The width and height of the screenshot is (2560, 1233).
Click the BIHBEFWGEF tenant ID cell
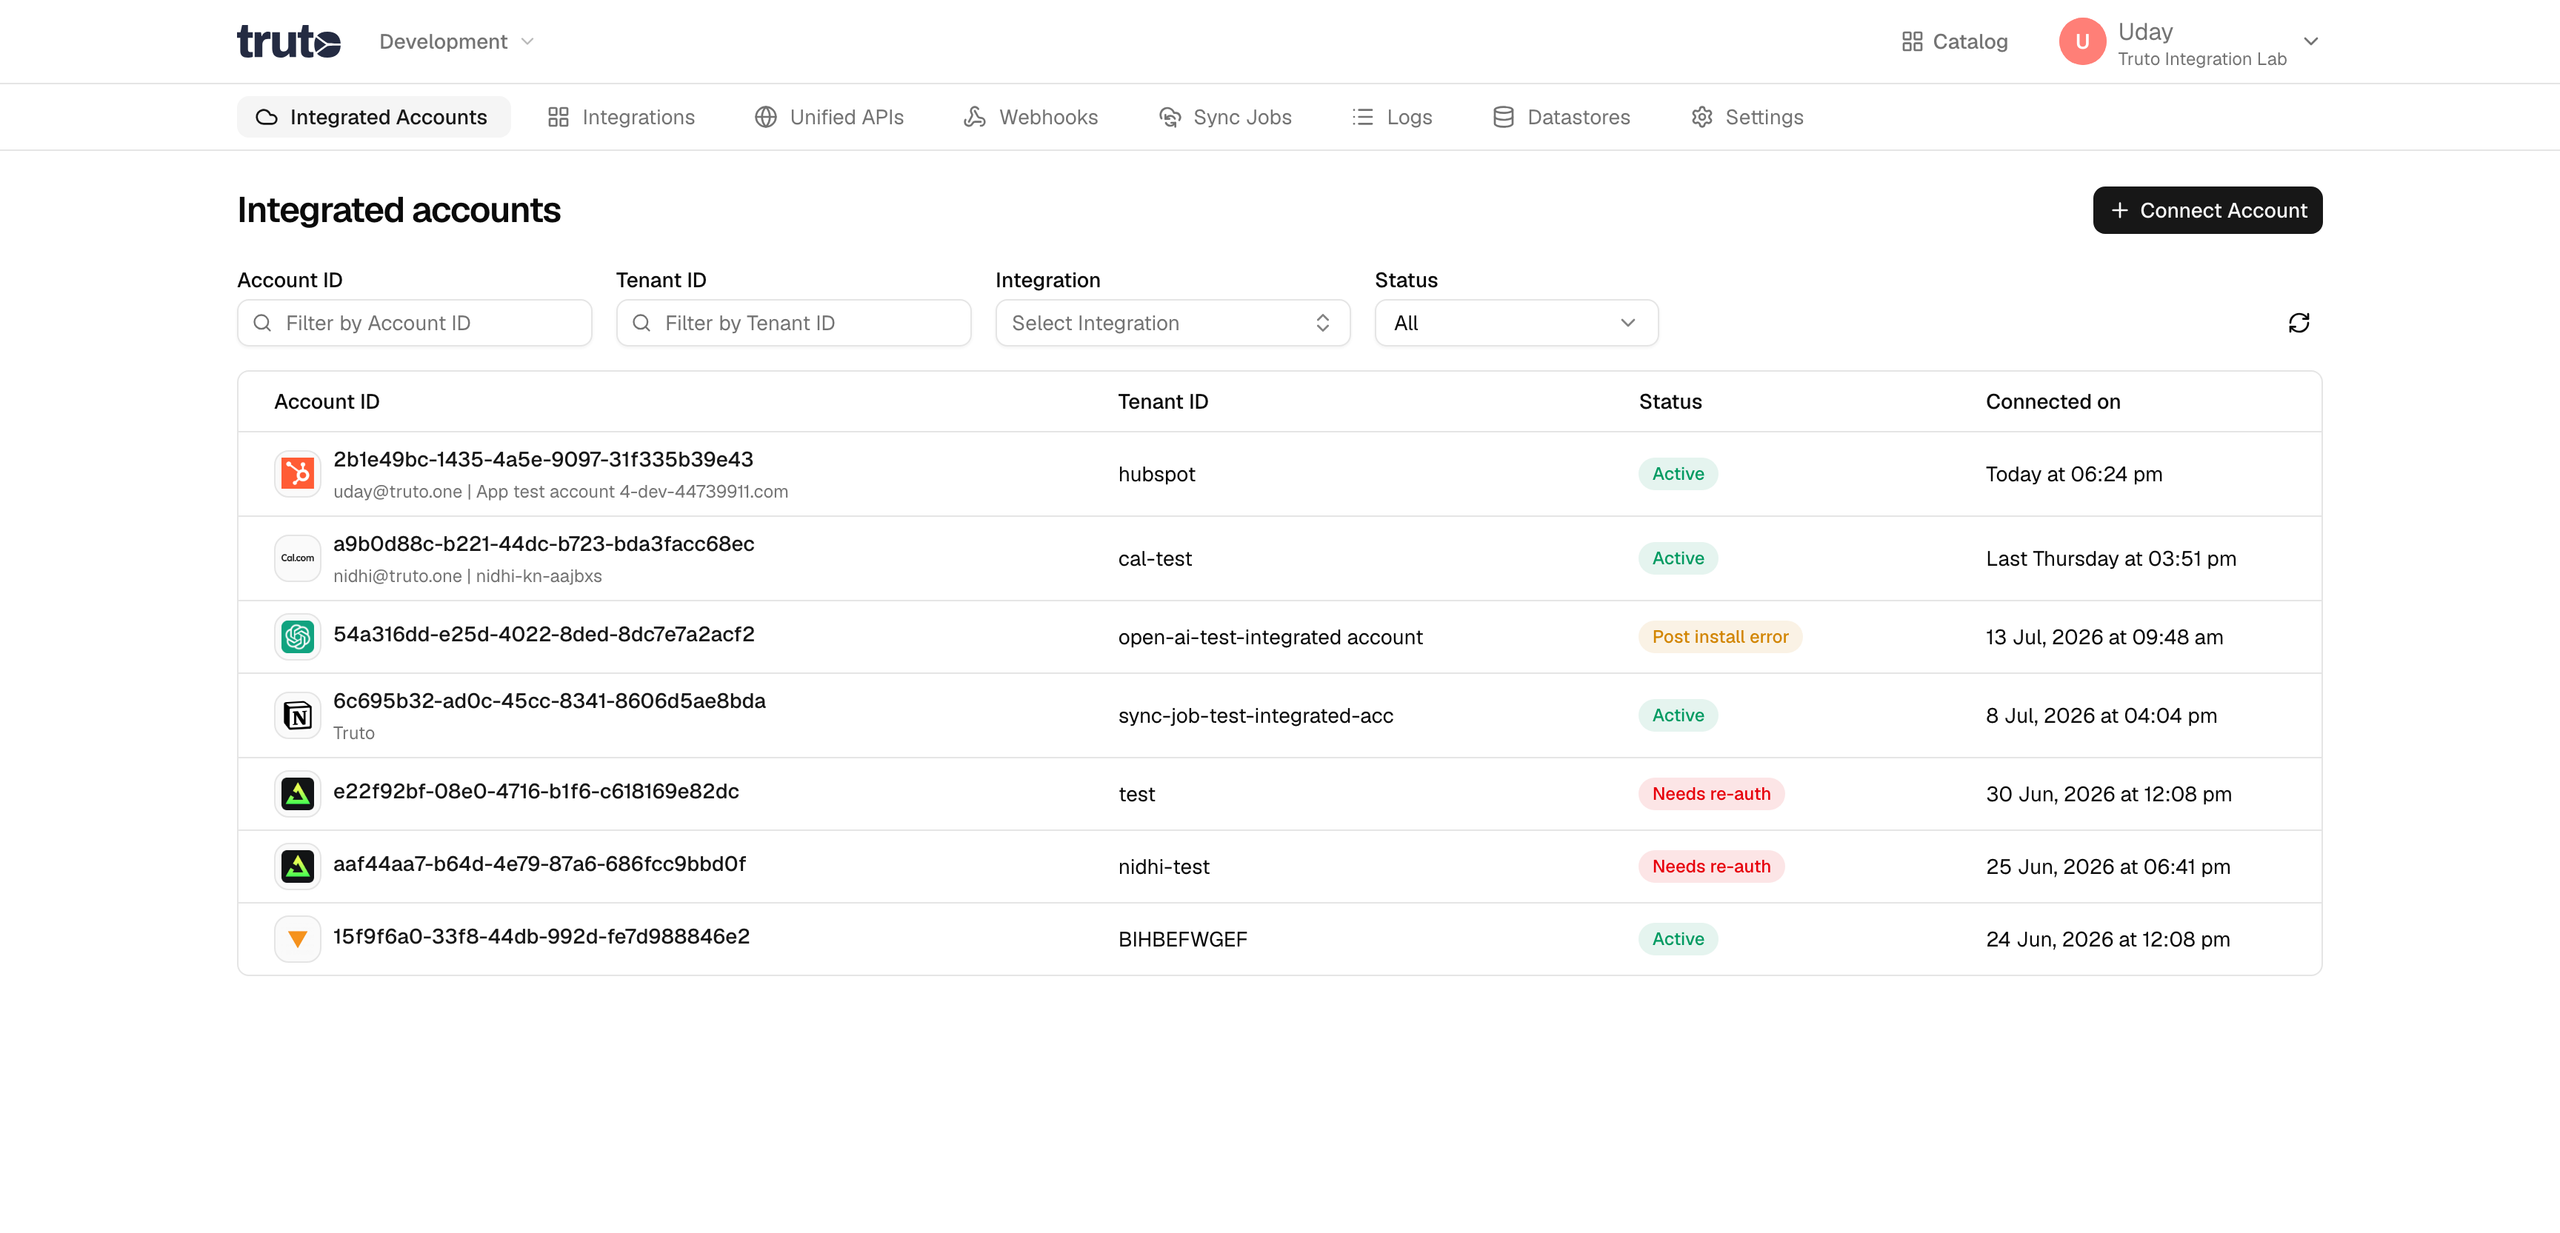(1182, 939)
